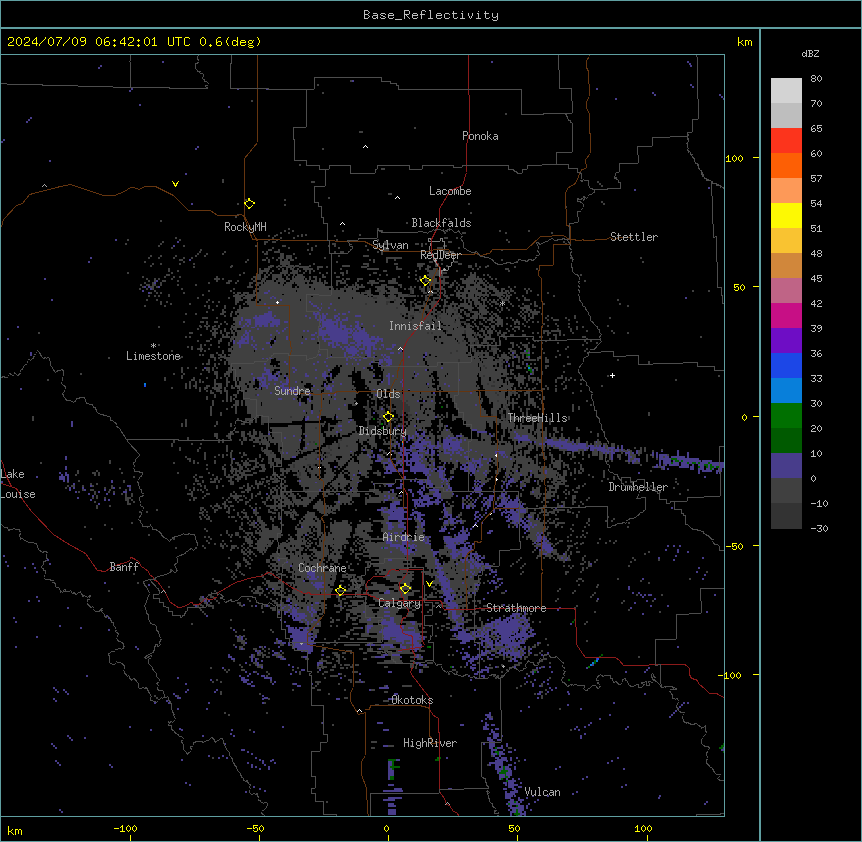Click the Base_Reflectivity title
This screenshot has width=862, height=842.
tap(431, 15)
